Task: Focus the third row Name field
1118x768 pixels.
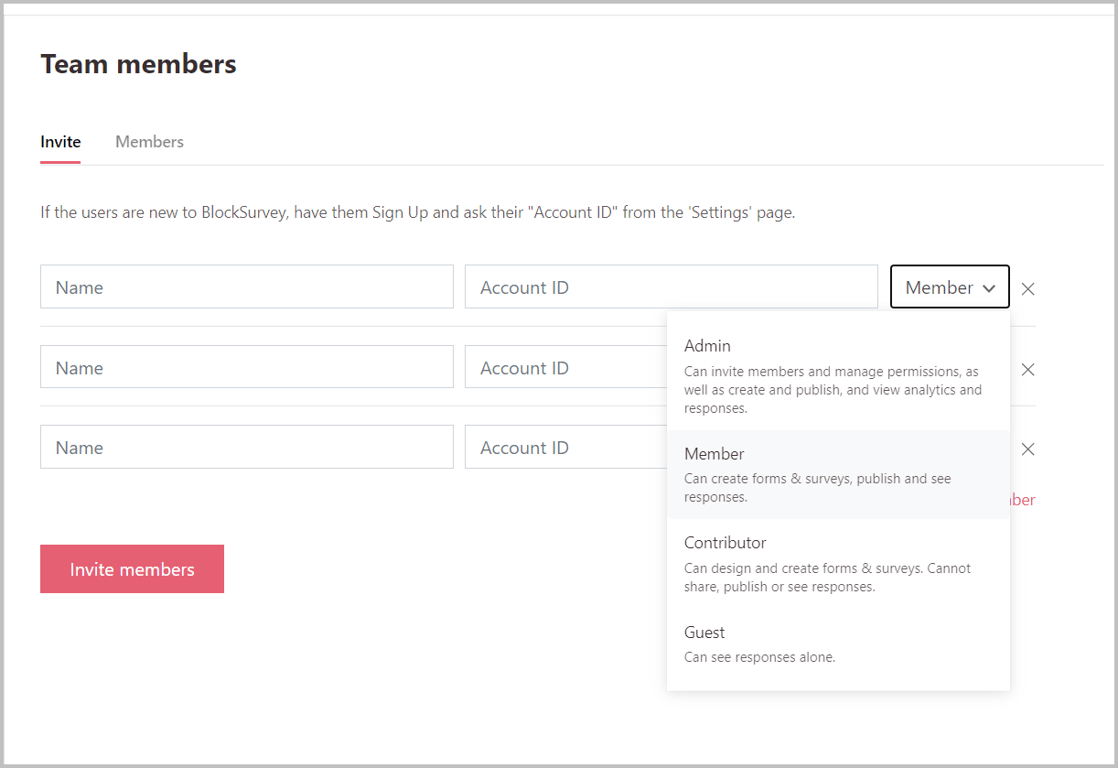Action: 246,447
